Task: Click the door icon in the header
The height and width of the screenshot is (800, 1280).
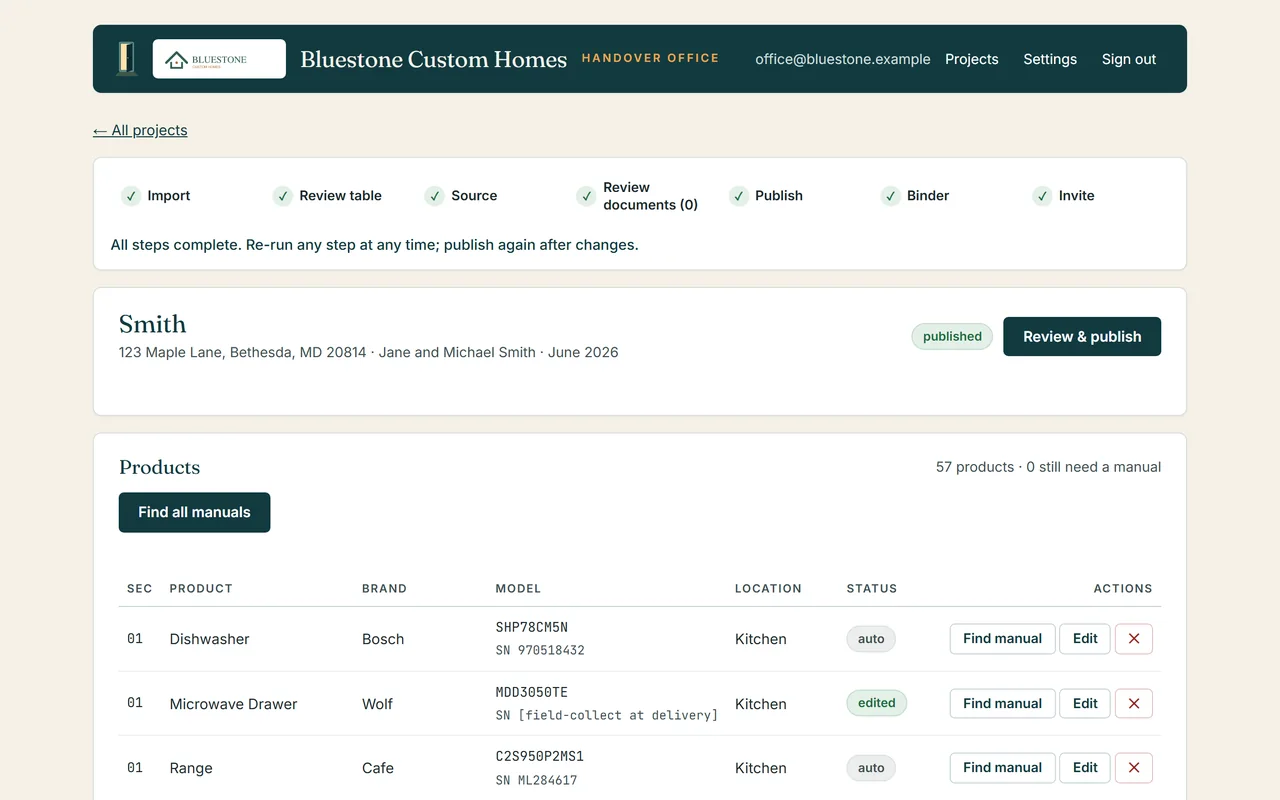Action: click(126, 59)
